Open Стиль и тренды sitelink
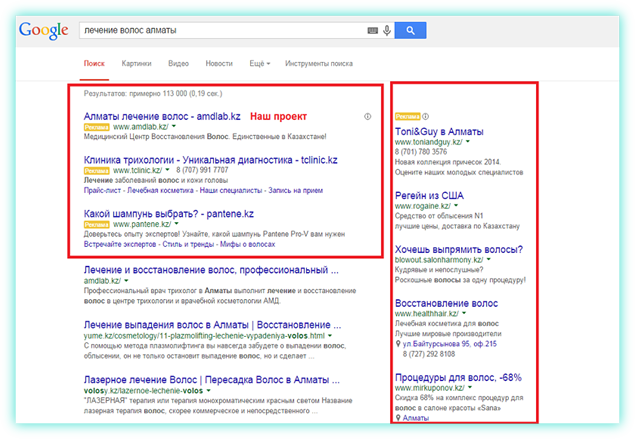 (188, 244)
